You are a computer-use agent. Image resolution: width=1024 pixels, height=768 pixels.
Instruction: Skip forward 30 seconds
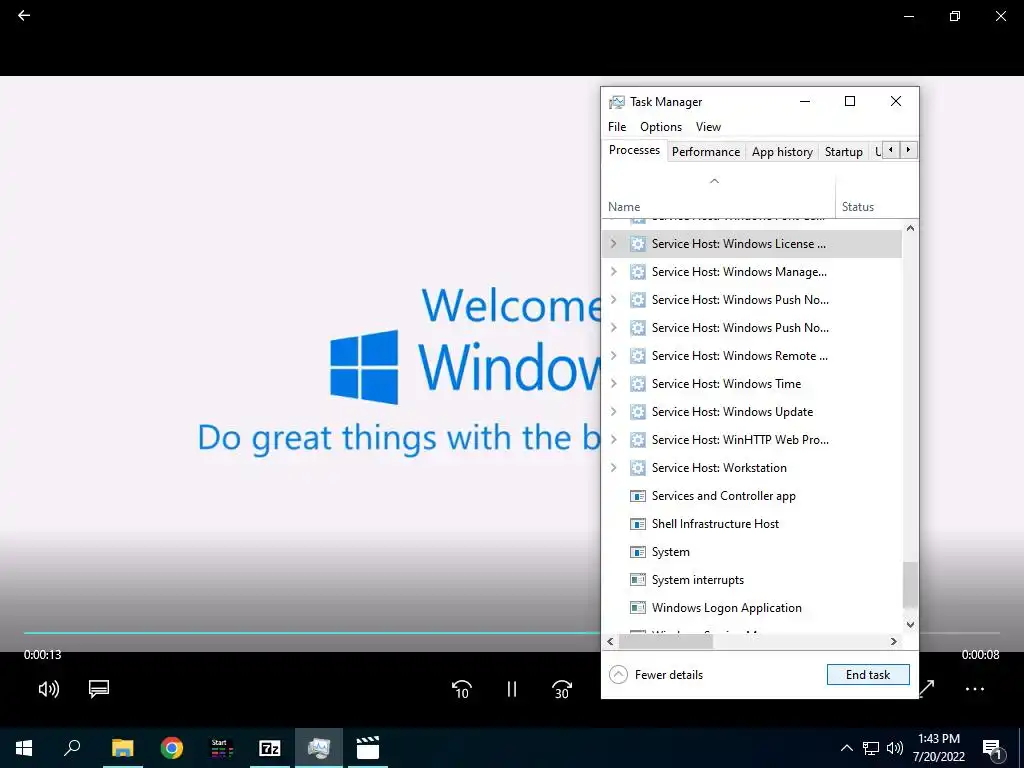(562, 689)
